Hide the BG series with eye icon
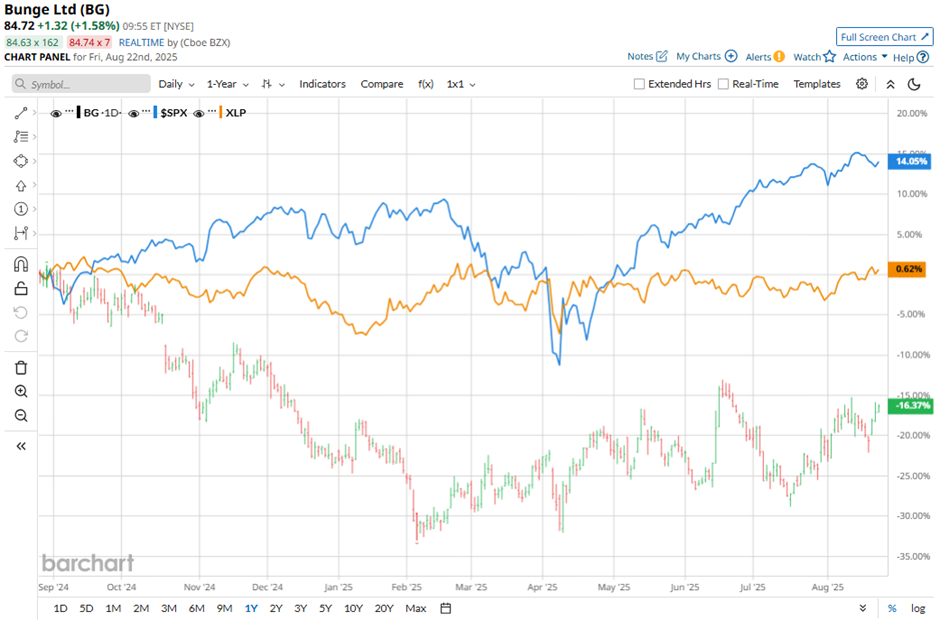This screenshot has height=621, width=940. click(x=56, y=113)
